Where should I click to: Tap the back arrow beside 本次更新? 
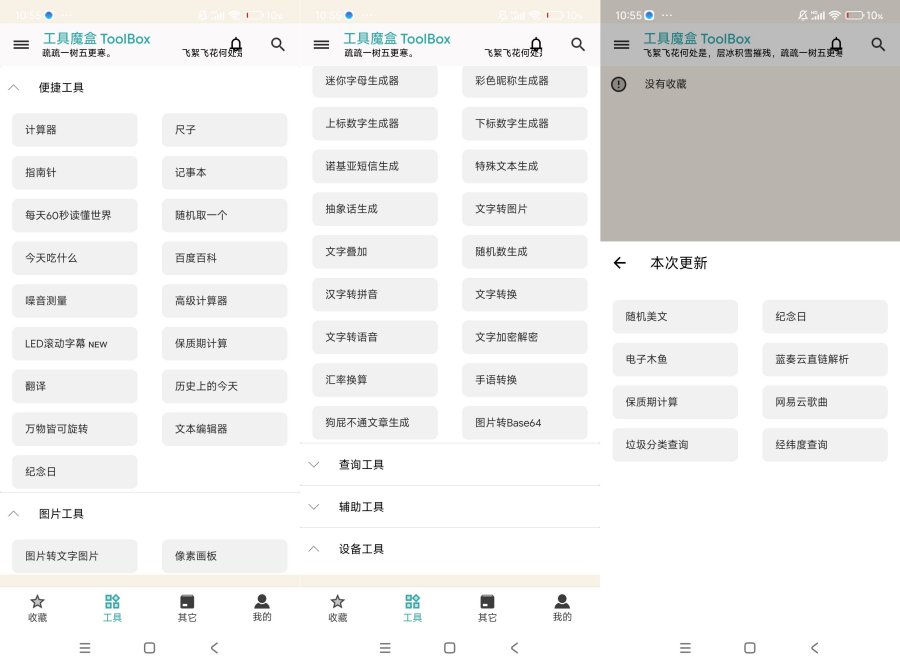619,263
